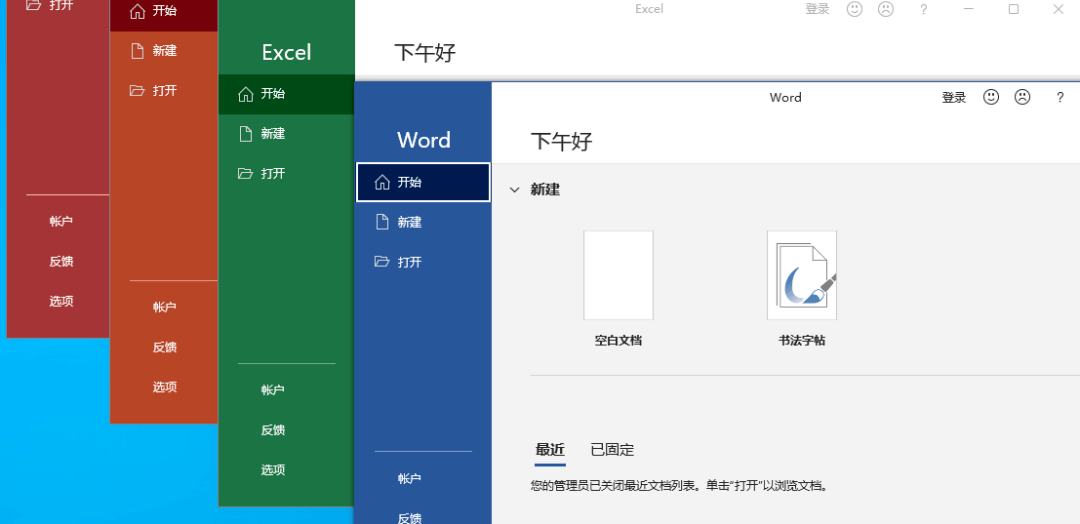The image size is (1080, 524).
Task: Click the Open folder icon in Word sidebar
Action: [381, 262]
